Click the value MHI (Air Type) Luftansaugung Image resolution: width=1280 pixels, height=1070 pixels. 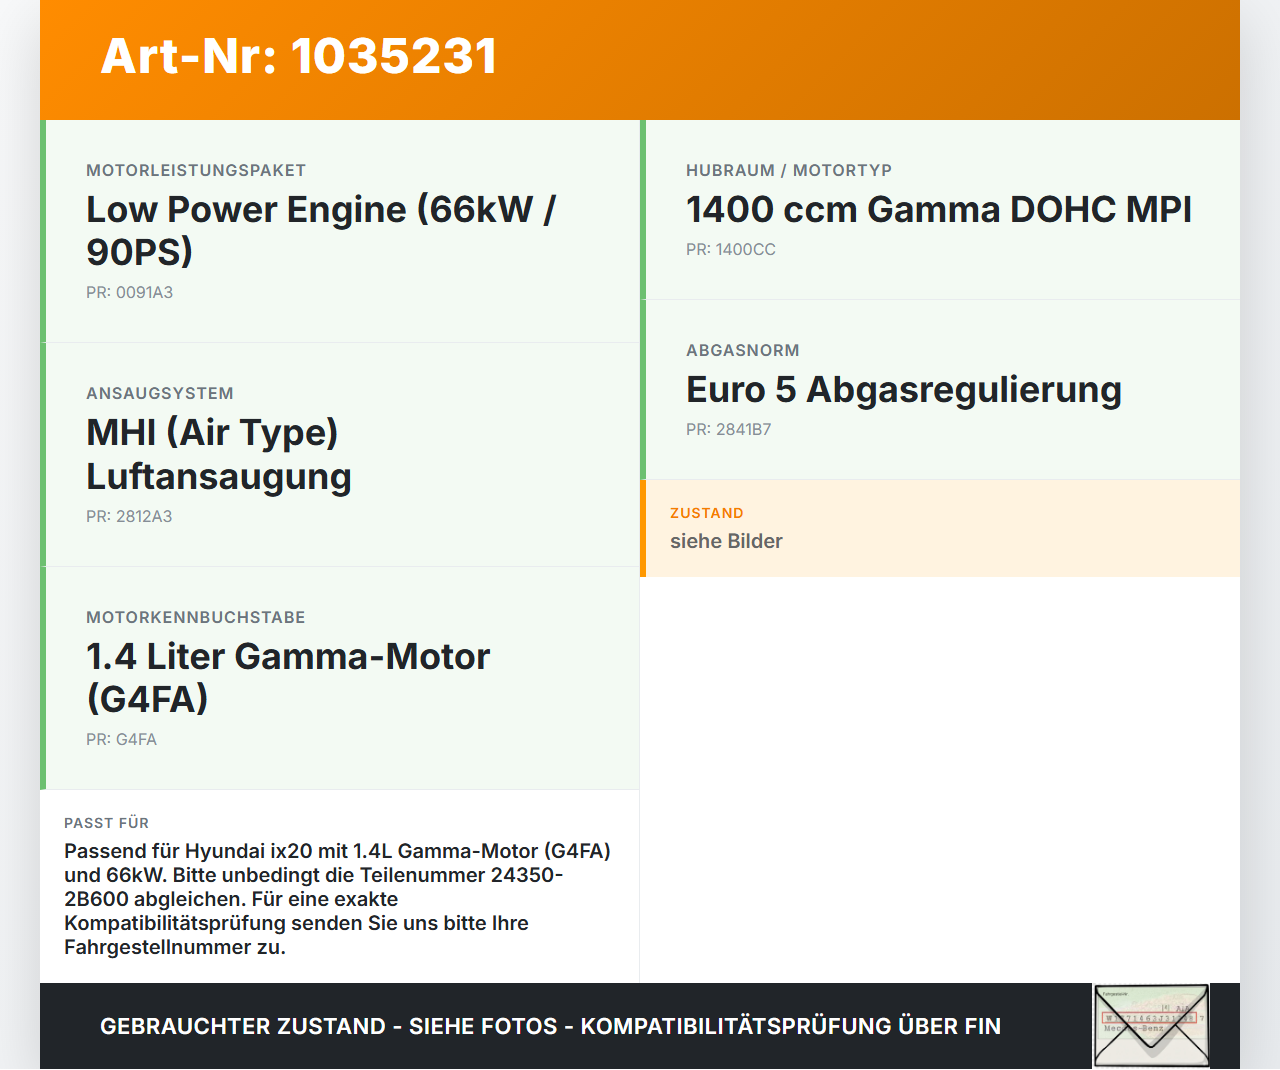(x=219, y=454)
